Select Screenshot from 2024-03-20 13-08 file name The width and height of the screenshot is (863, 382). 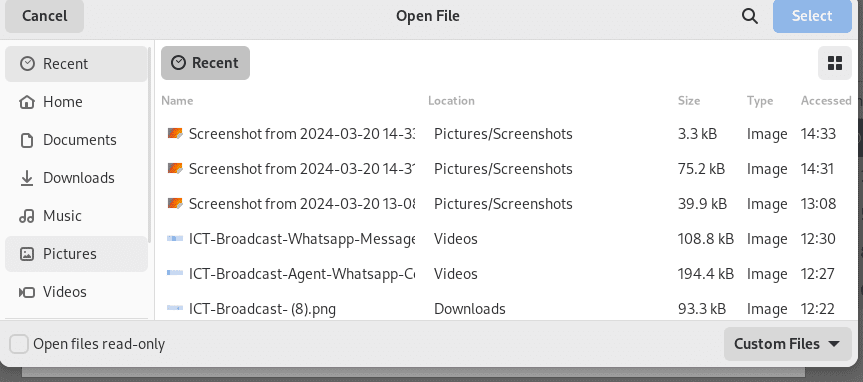(302, 204)
